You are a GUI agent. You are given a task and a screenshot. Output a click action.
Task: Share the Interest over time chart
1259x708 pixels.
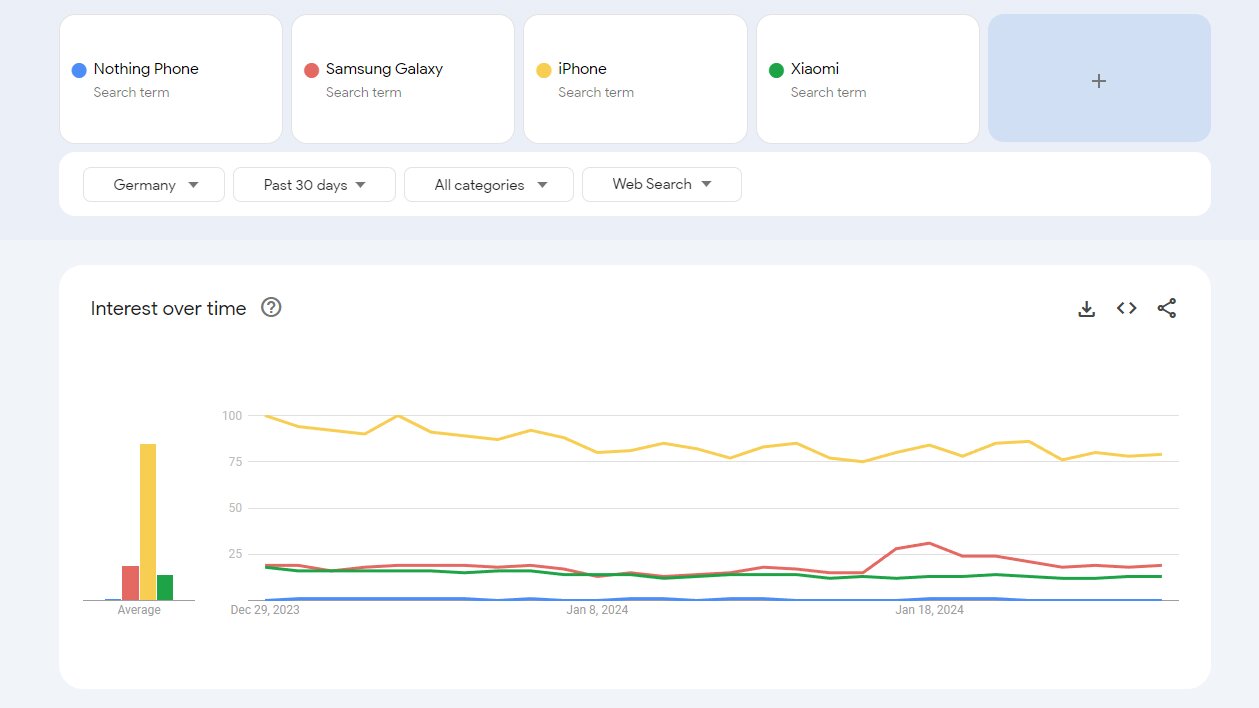click(x=1166, y=309)
